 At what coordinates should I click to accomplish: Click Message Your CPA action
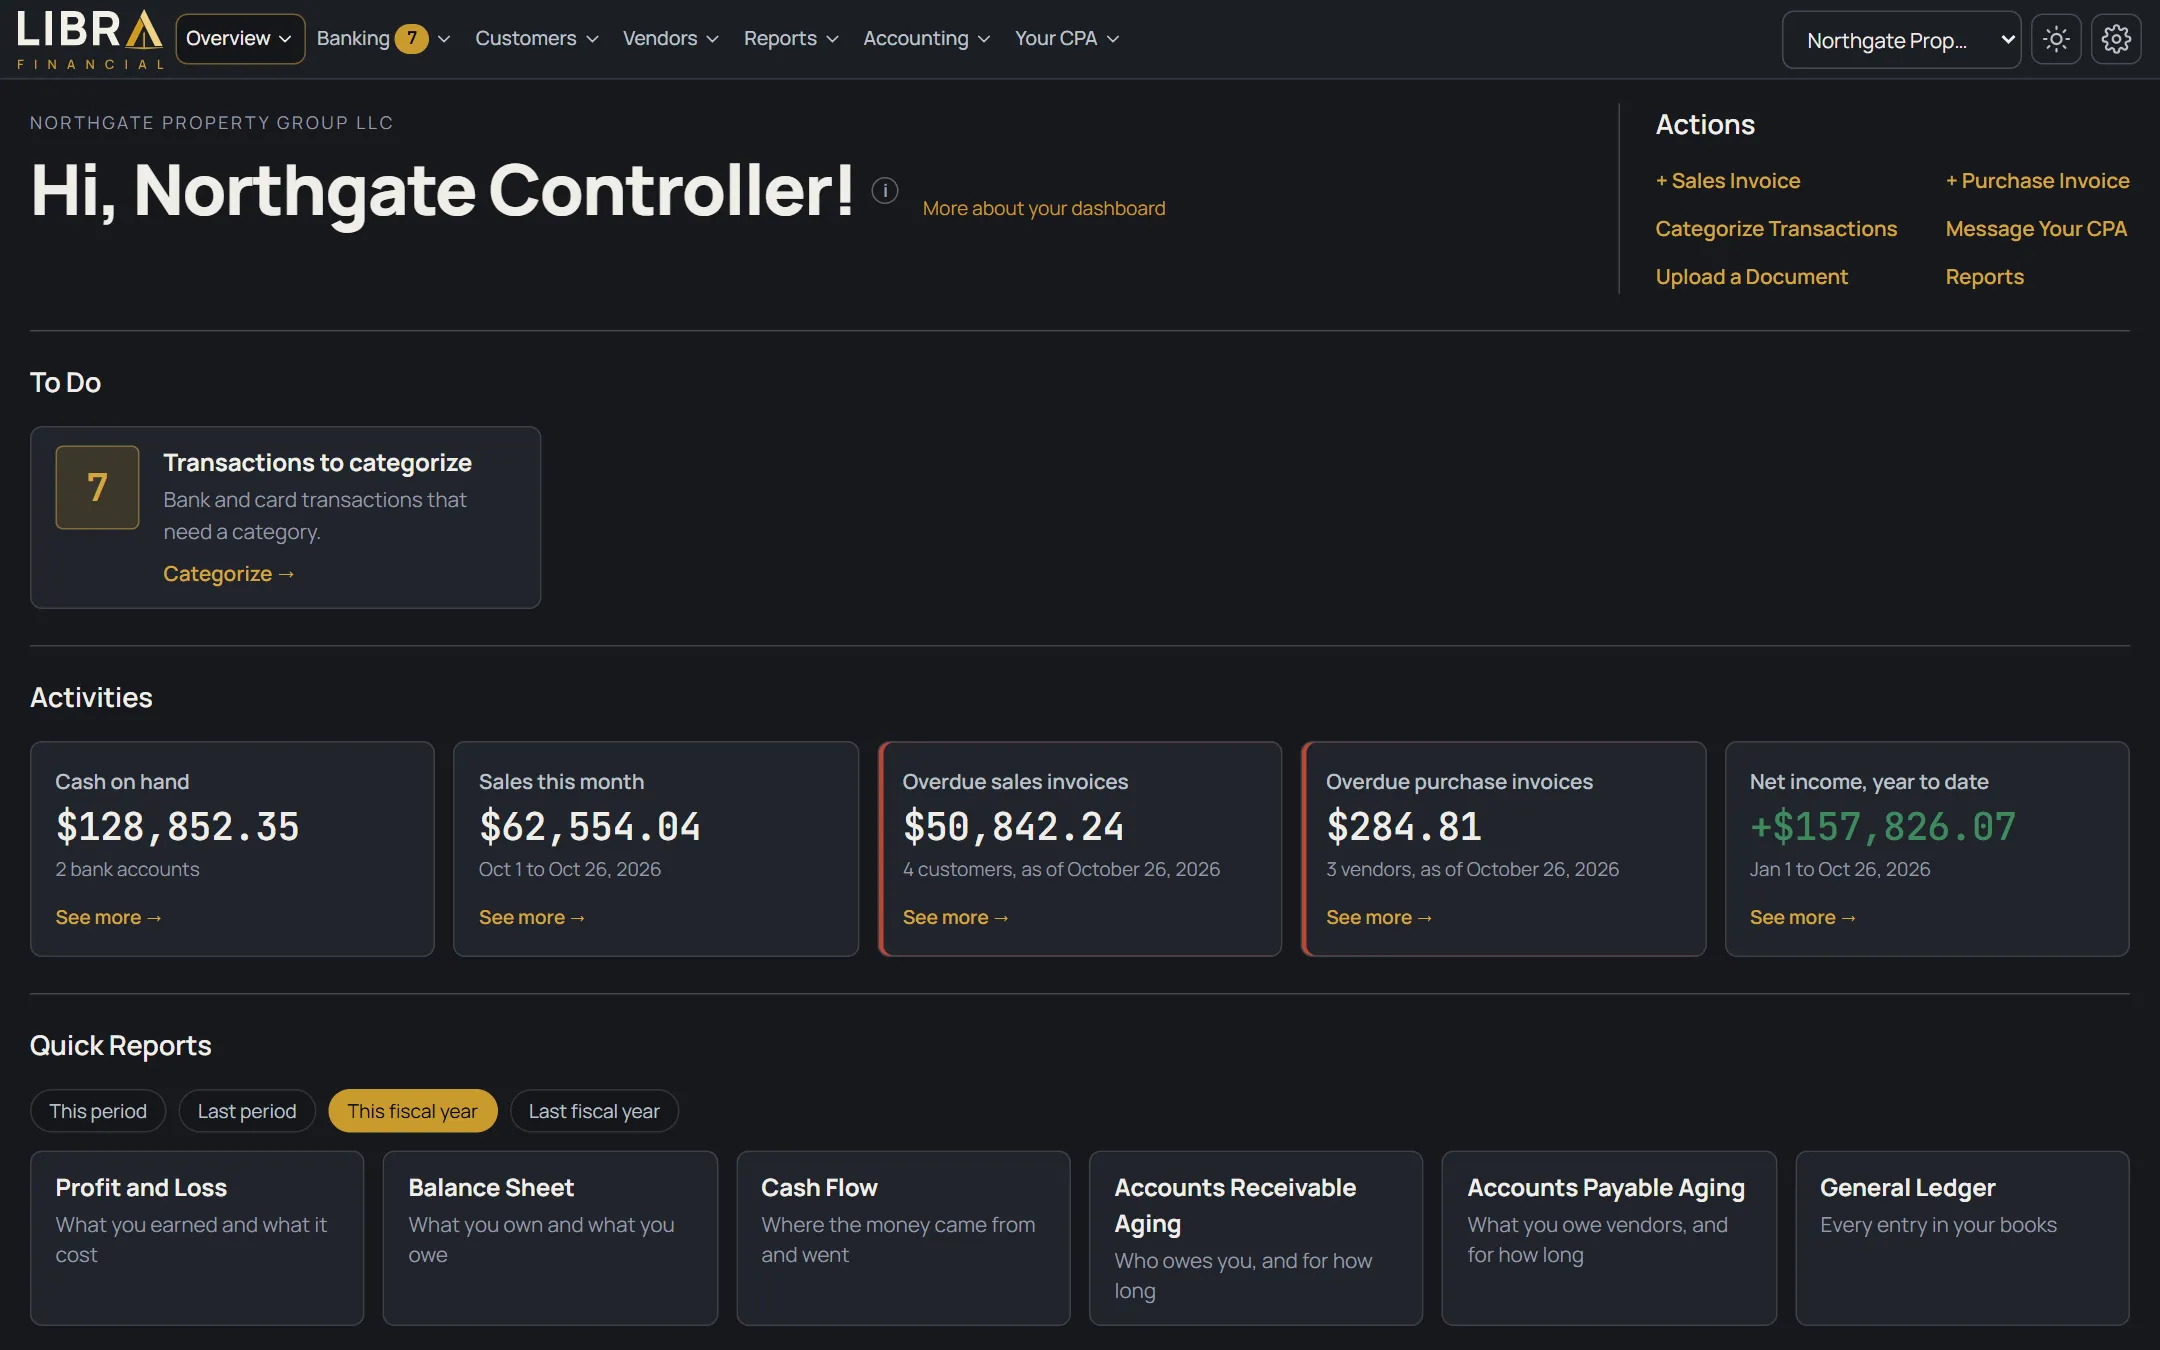click(x=2036, y=229)
